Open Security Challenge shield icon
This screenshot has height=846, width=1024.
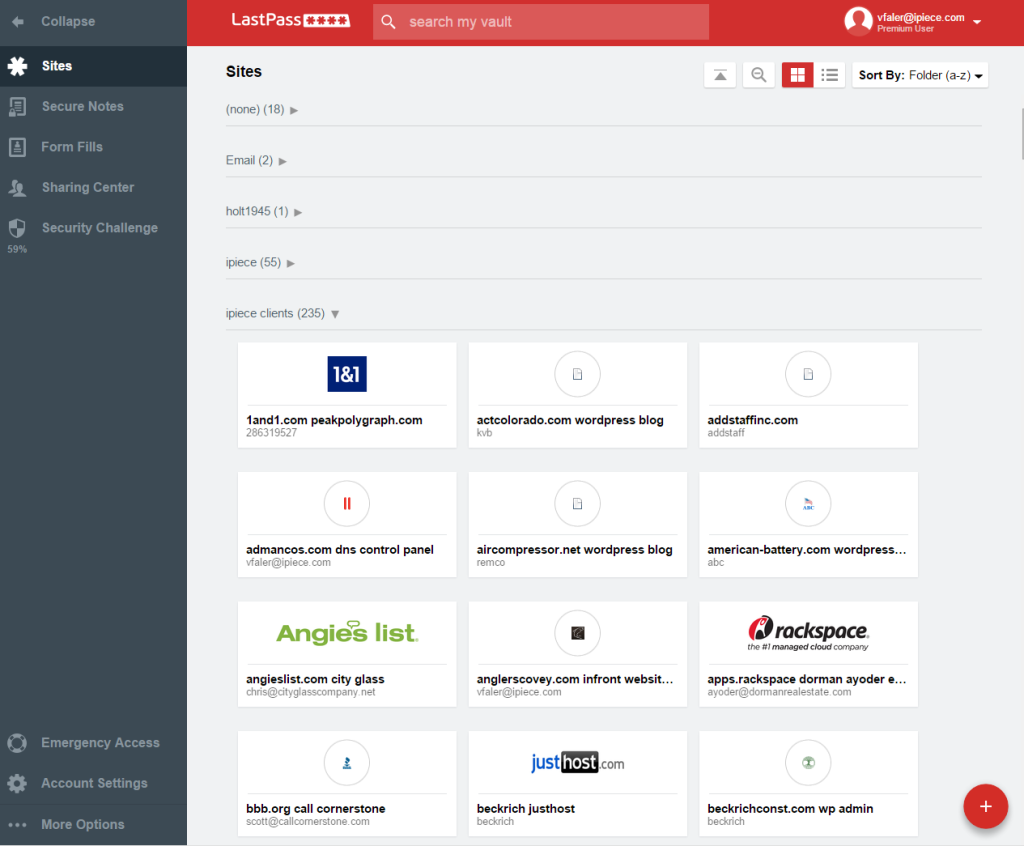click(17, 228)
